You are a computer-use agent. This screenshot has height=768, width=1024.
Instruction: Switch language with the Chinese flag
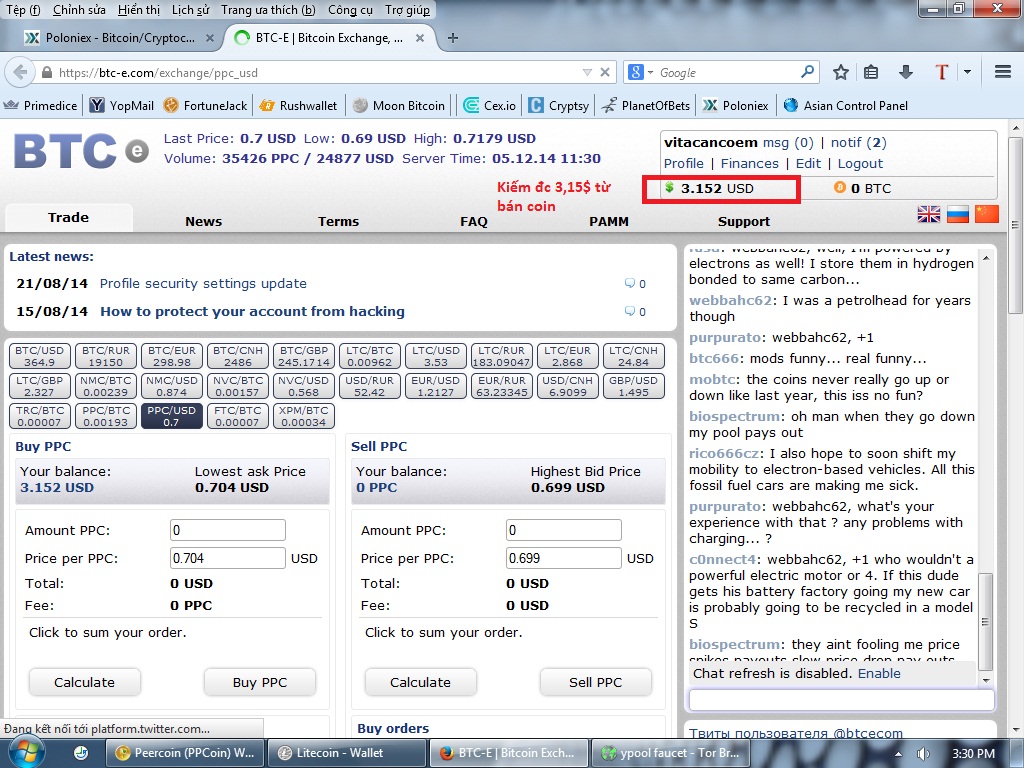987,214
